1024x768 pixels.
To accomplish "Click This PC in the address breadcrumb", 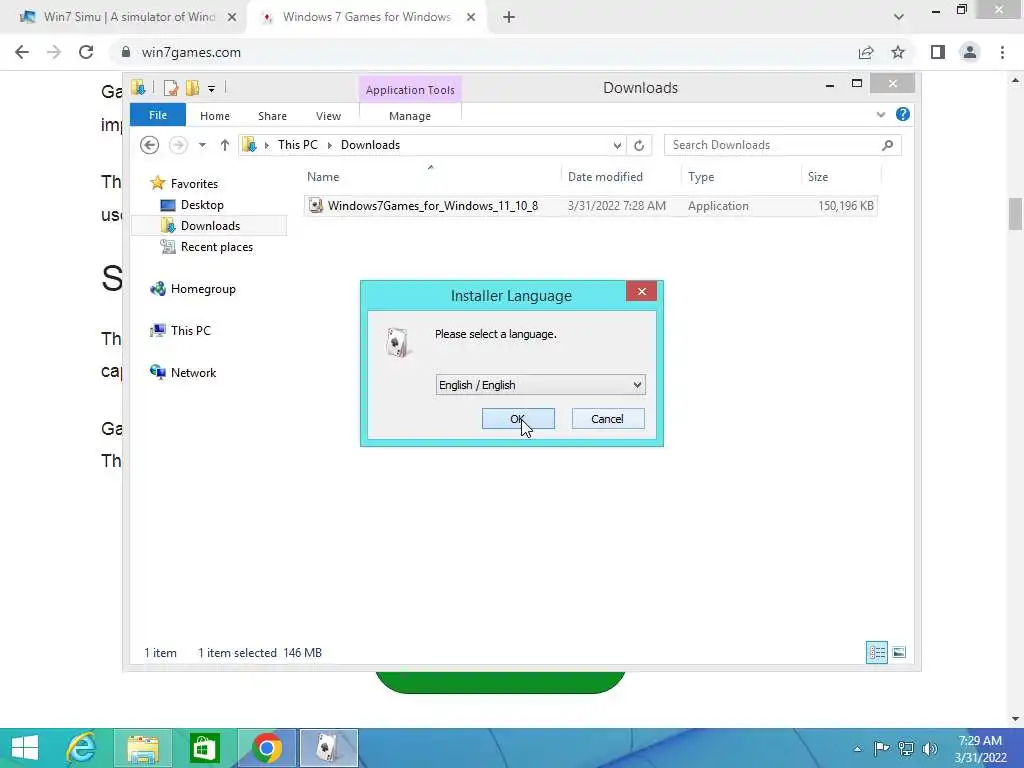I will (x=298, y=145).
